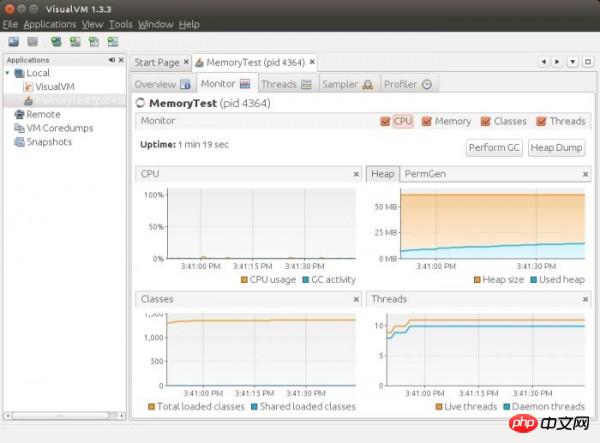Click the VisualVM application icon in tree
The height and width of the screenshot is (443, 600).
pos(28,87)
